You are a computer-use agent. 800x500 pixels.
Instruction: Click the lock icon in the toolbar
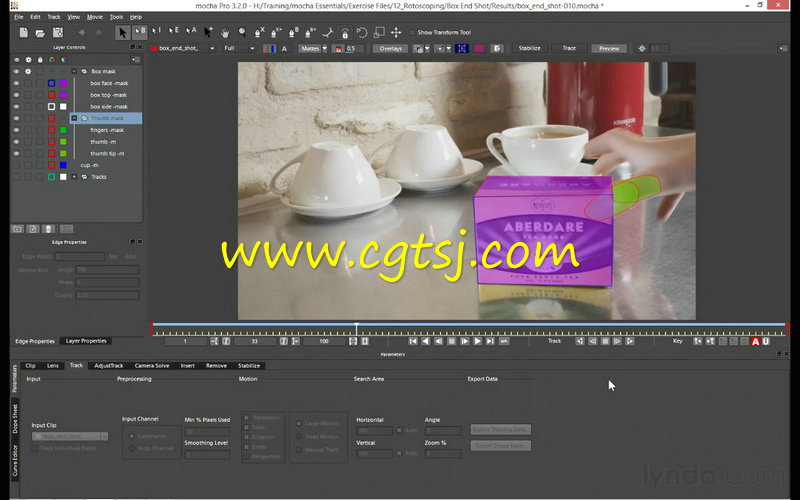(x=345, y=33)
